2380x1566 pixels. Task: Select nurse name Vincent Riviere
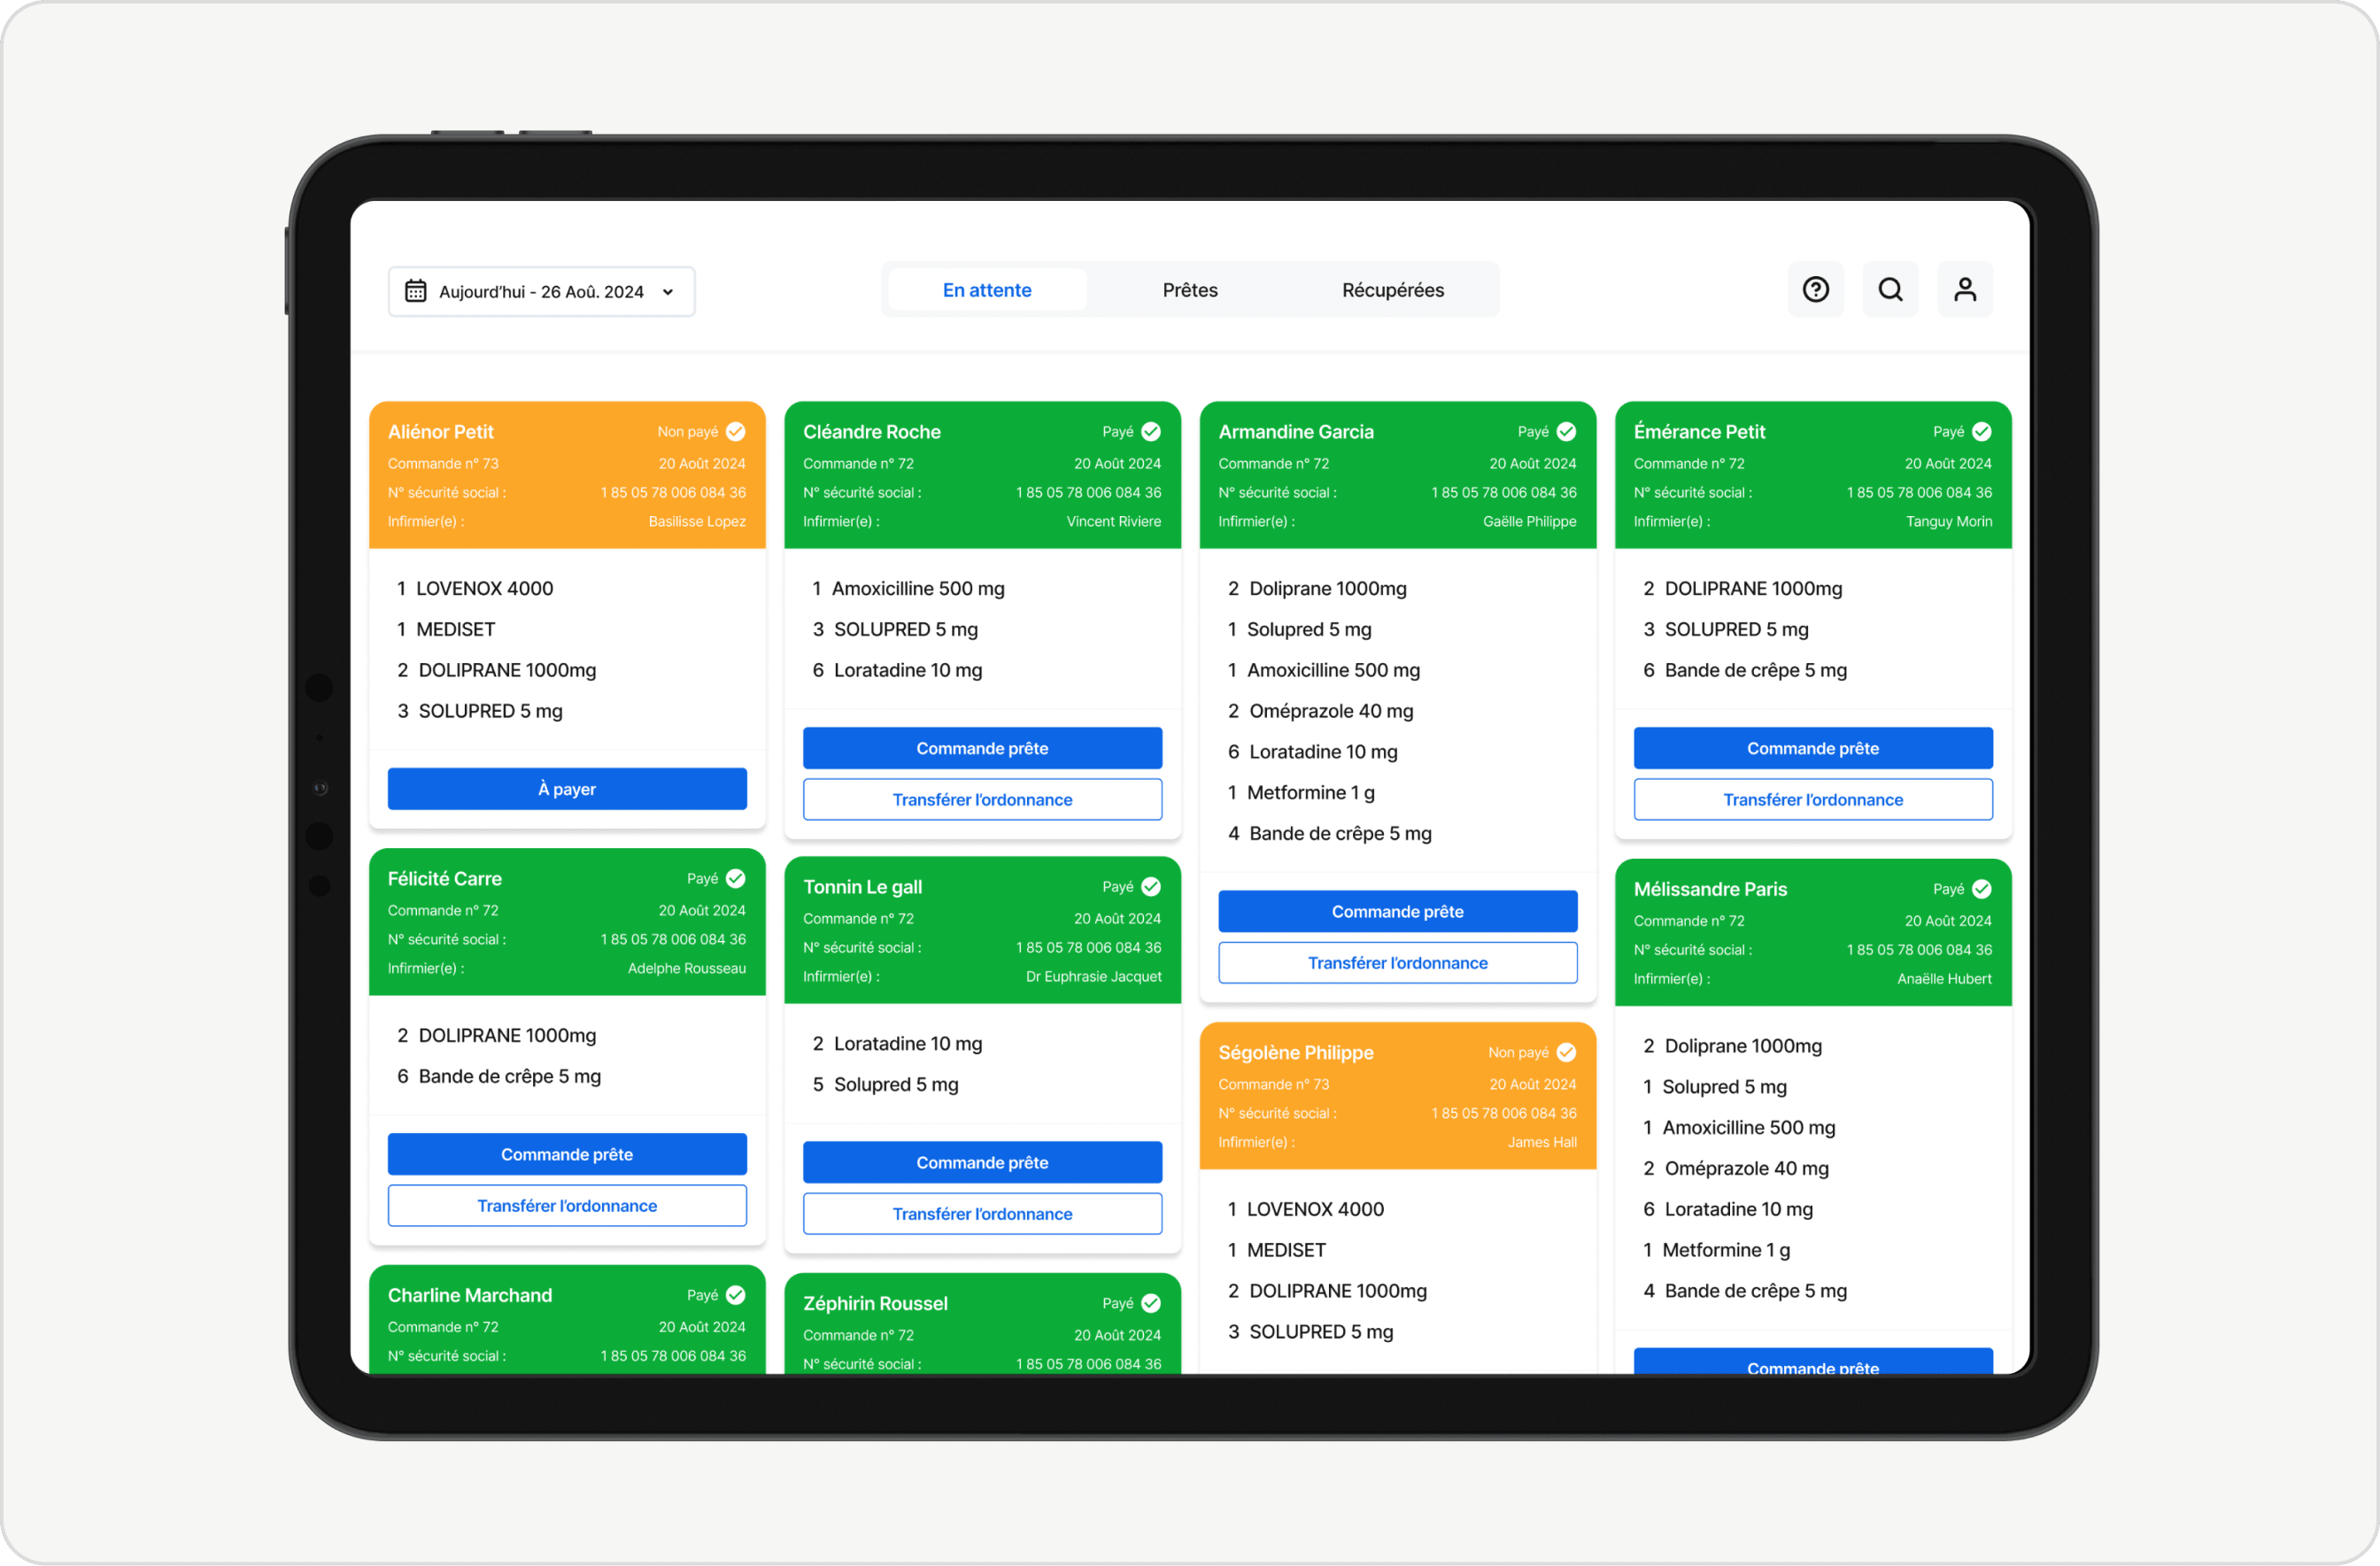tap(1114, 522)
